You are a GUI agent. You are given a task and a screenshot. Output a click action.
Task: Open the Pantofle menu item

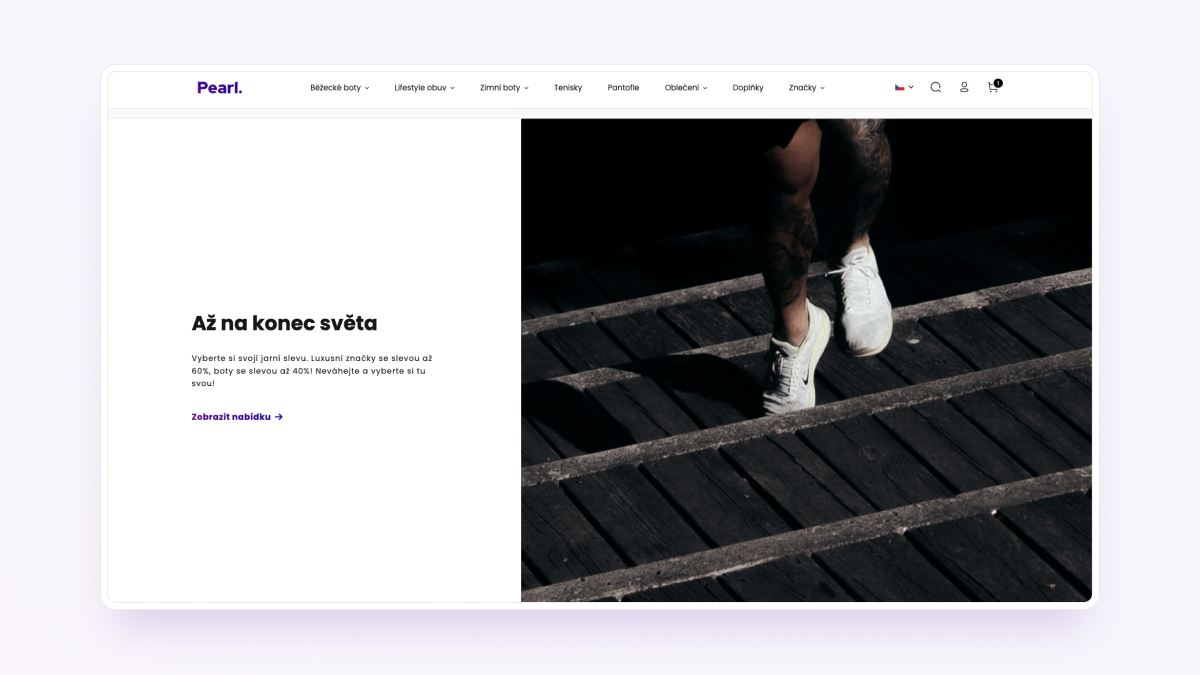(623, 88)
